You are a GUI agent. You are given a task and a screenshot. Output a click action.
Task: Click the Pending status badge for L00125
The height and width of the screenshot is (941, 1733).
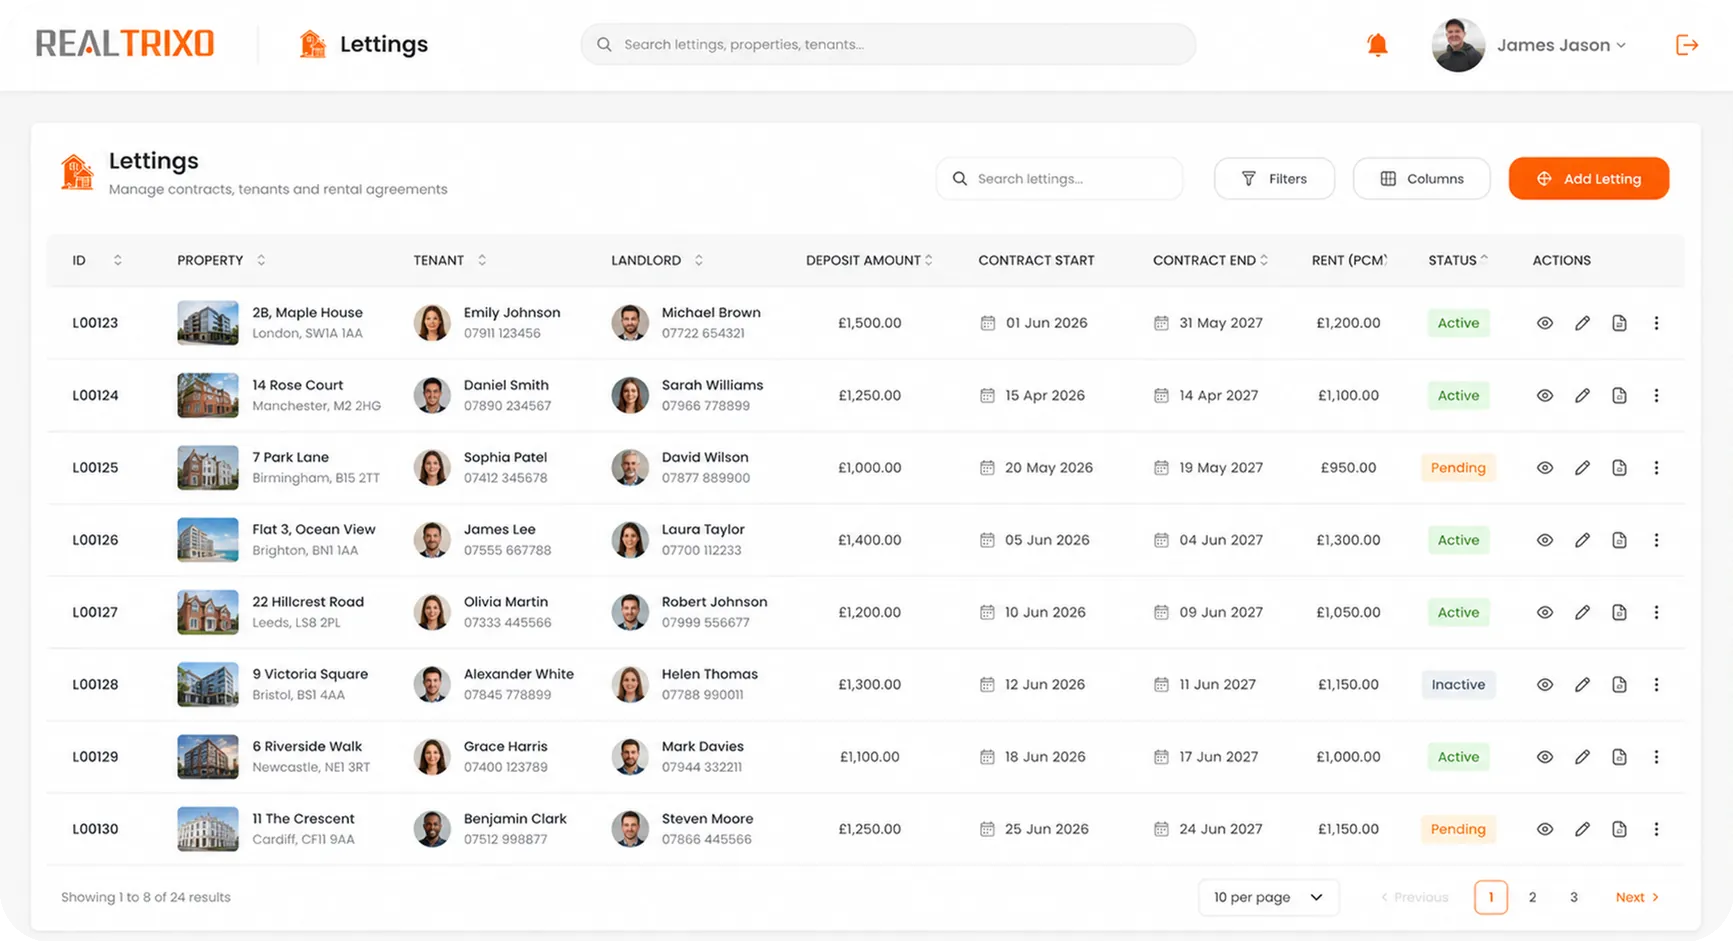click(x=1458, y=467)
